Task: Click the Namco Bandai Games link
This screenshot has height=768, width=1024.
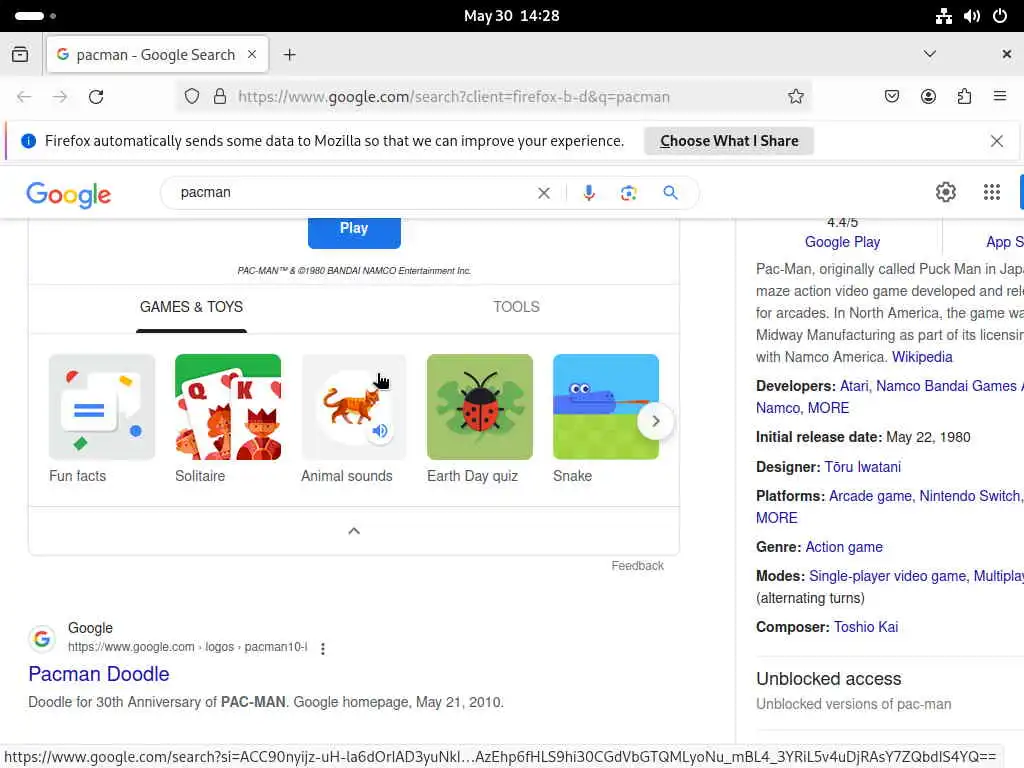Action: click(x=946, y=386)
